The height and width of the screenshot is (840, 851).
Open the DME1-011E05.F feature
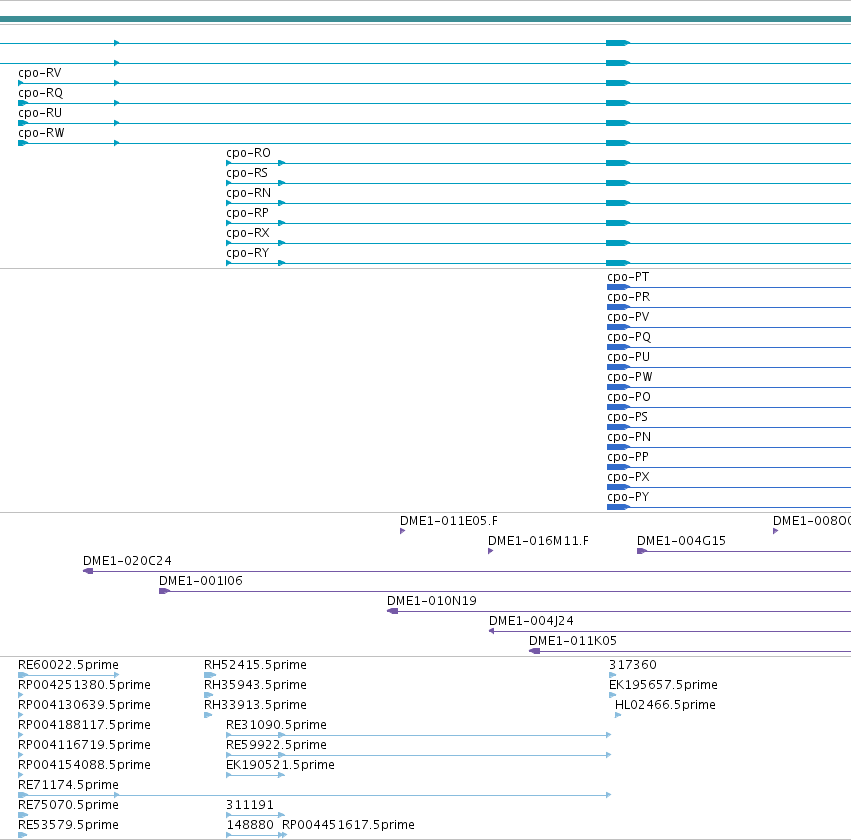pos(402,531)
